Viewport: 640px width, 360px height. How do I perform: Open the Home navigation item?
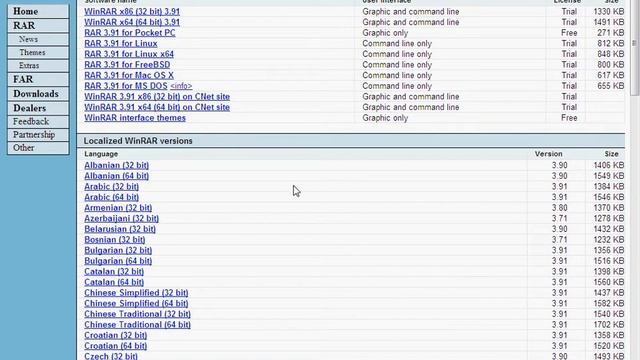click(x=38, y=11)
